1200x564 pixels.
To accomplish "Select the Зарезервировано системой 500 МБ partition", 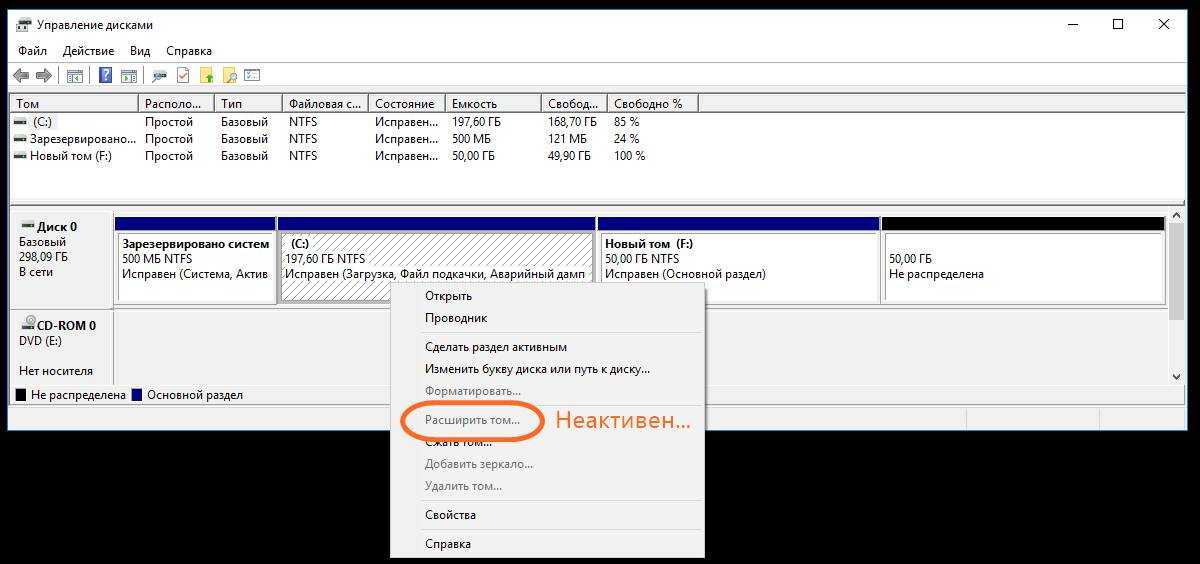I will [195, 260].
